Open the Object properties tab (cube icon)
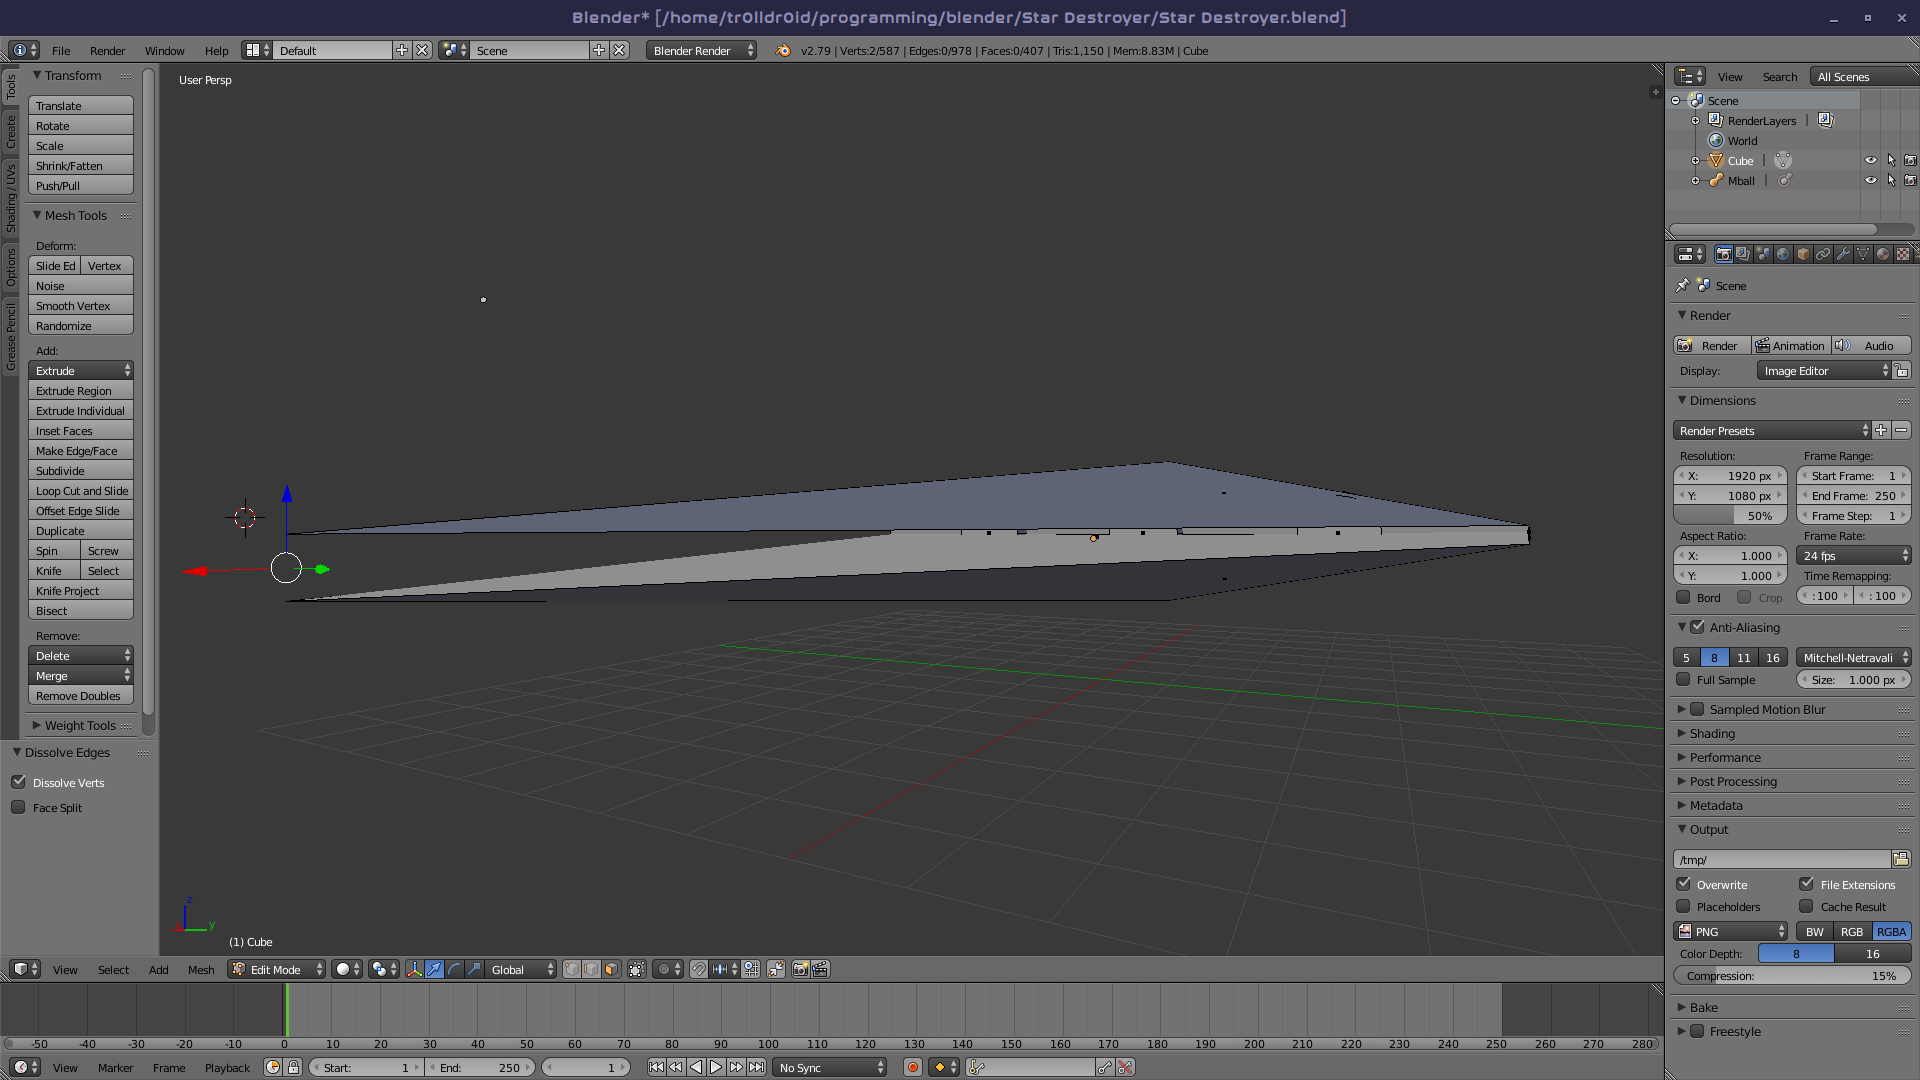Screen dimensions: 1920x1080 [1803, 254]
